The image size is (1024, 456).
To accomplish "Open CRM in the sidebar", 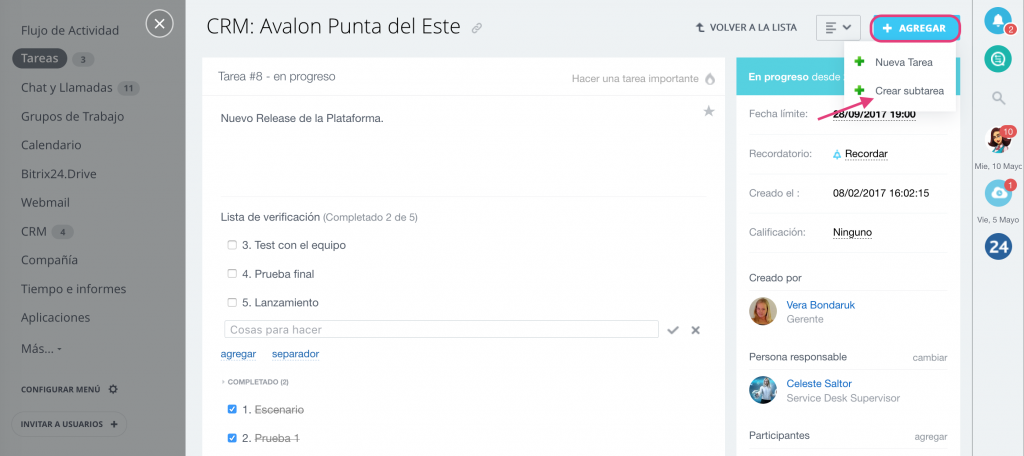I will [34, 231].
